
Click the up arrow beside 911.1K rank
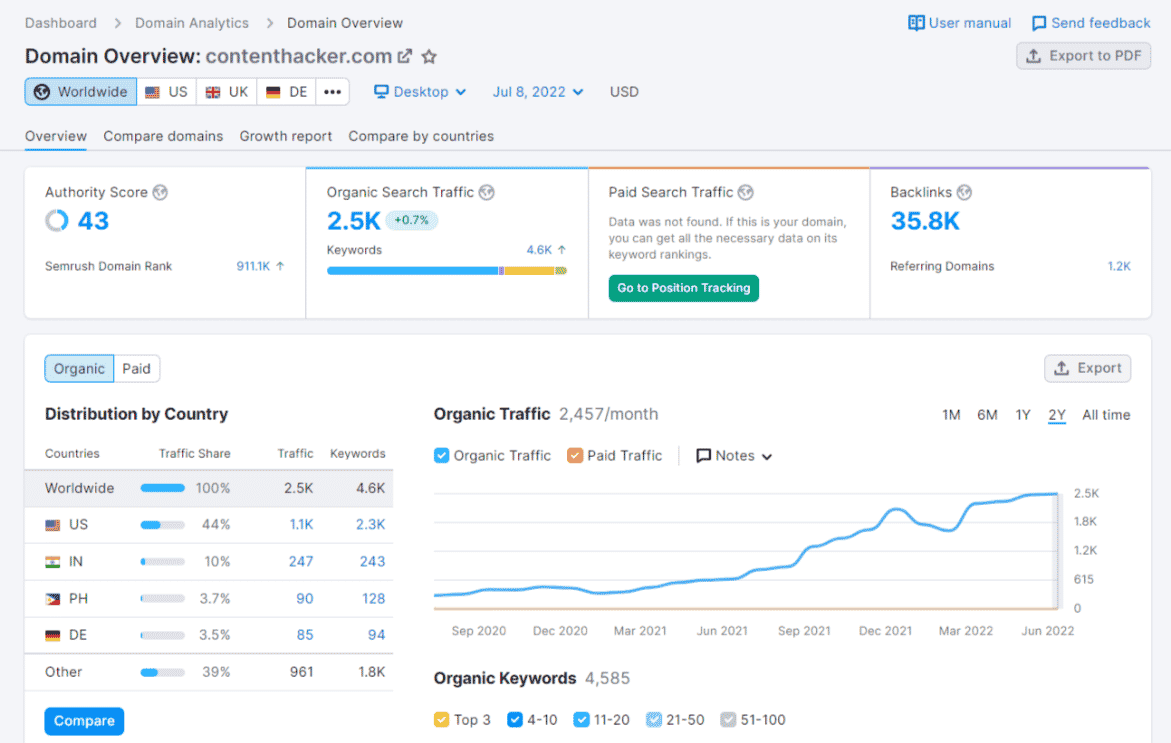pos(280,266)
